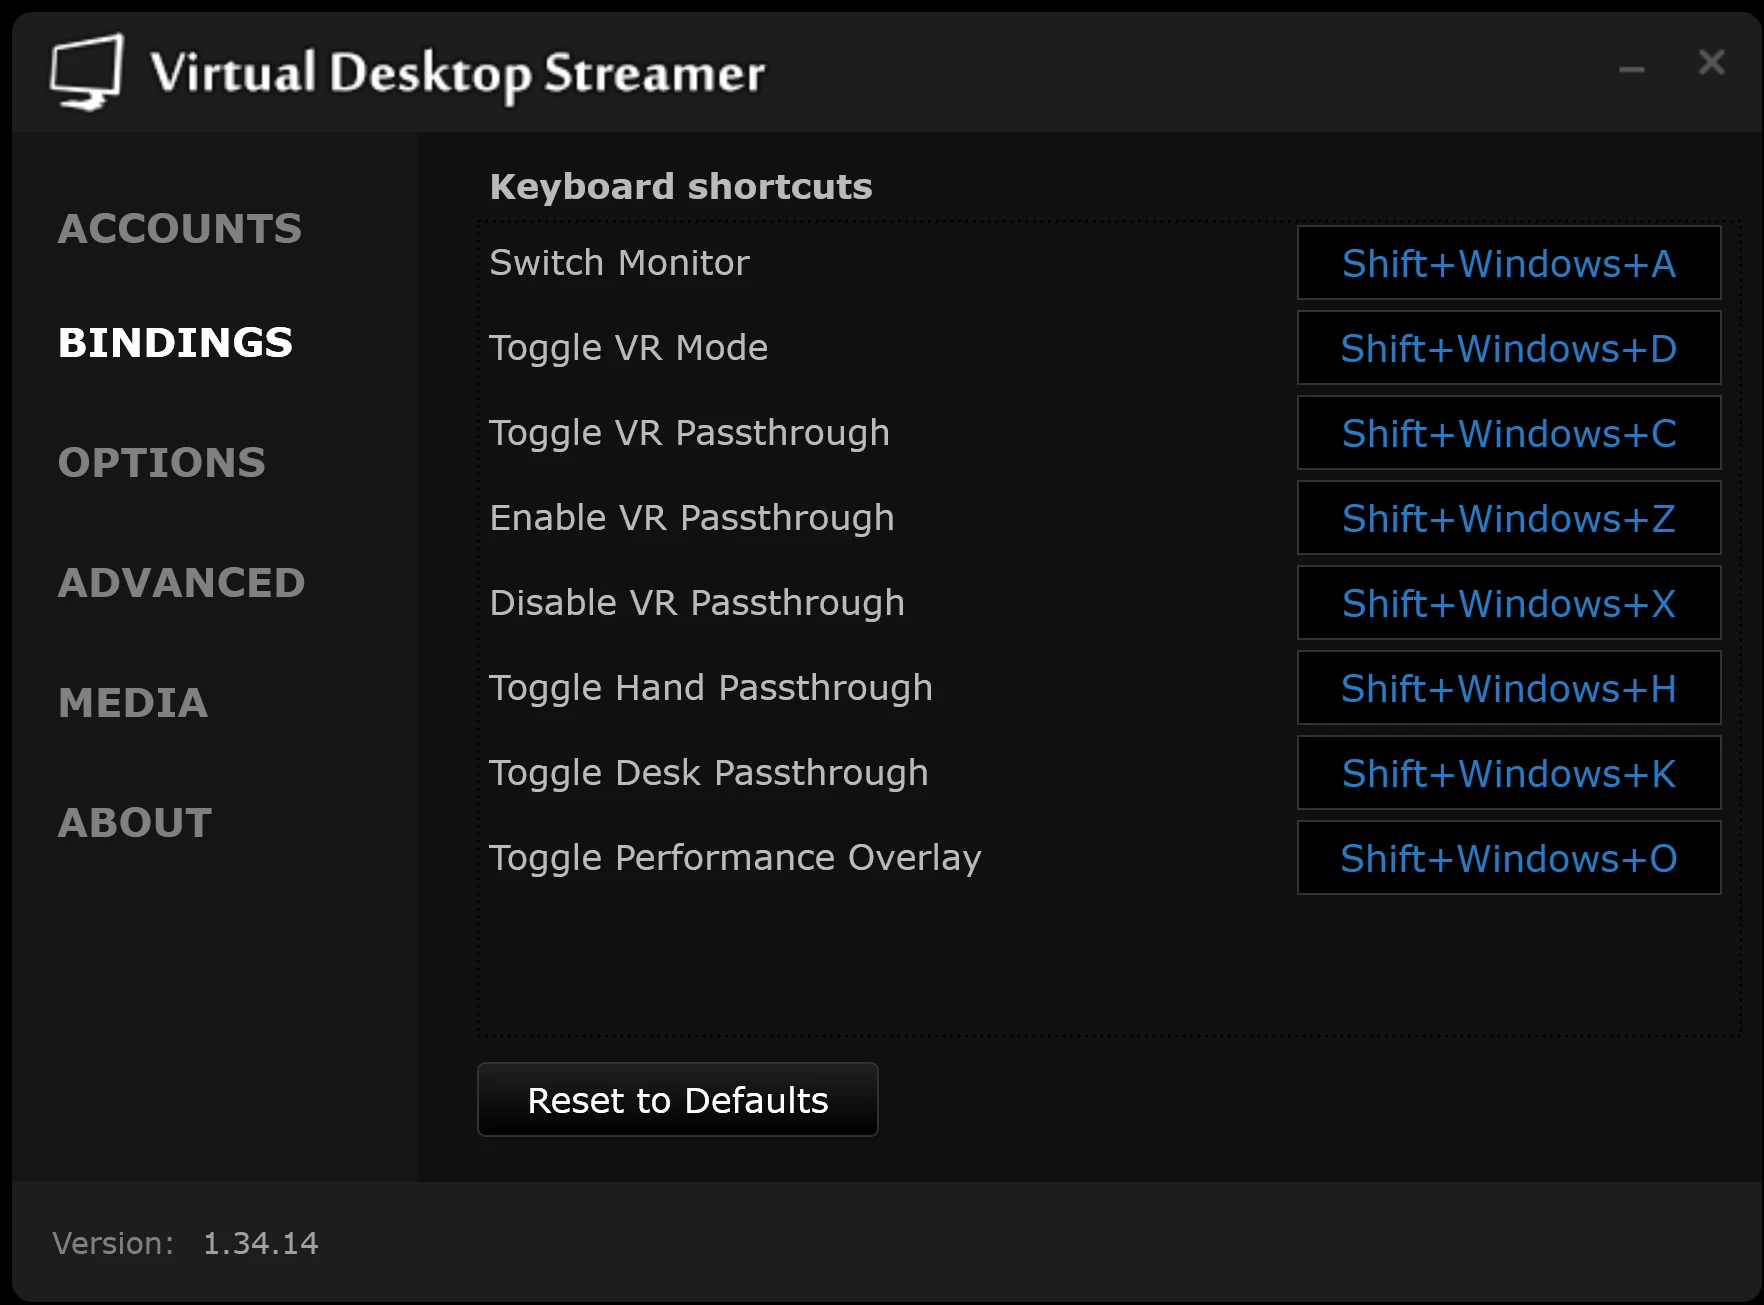Click the "Version:" label in the footer
The width and height of the screenshot is (1764, 1305).
pos(113,1243)
